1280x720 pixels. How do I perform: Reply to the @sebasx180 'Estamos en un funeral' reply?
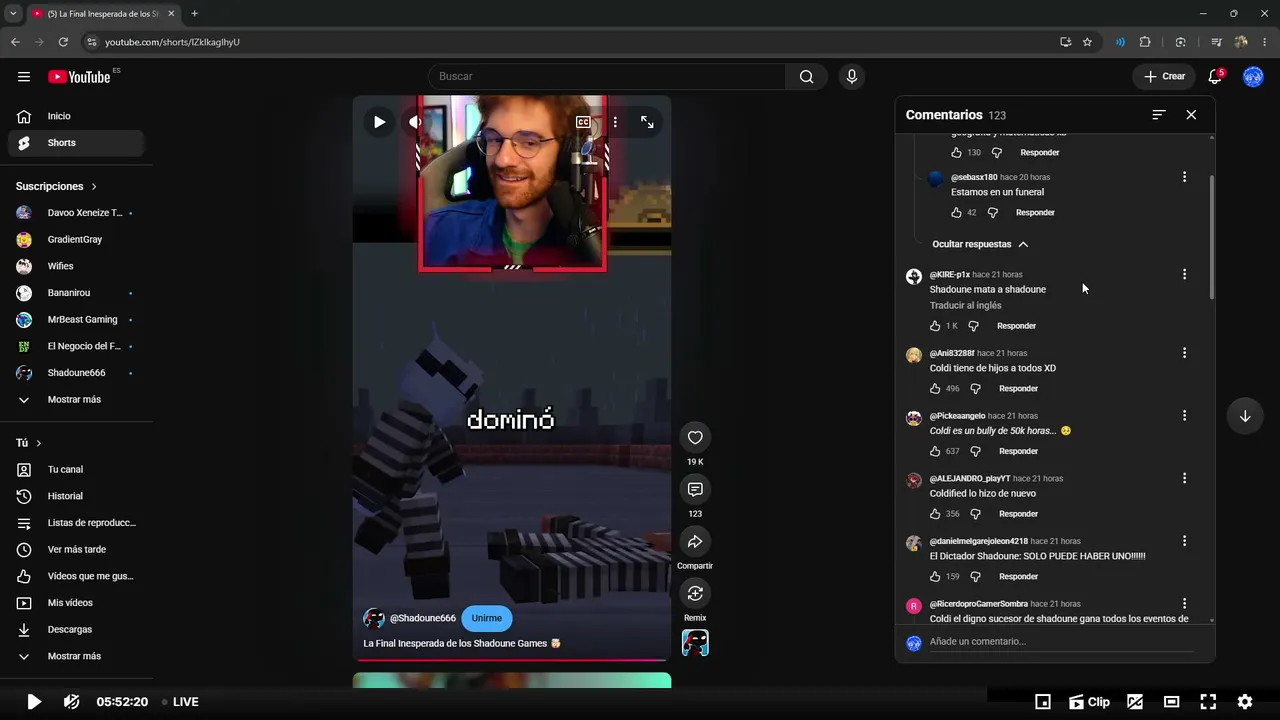click(x=1035, y=213)
